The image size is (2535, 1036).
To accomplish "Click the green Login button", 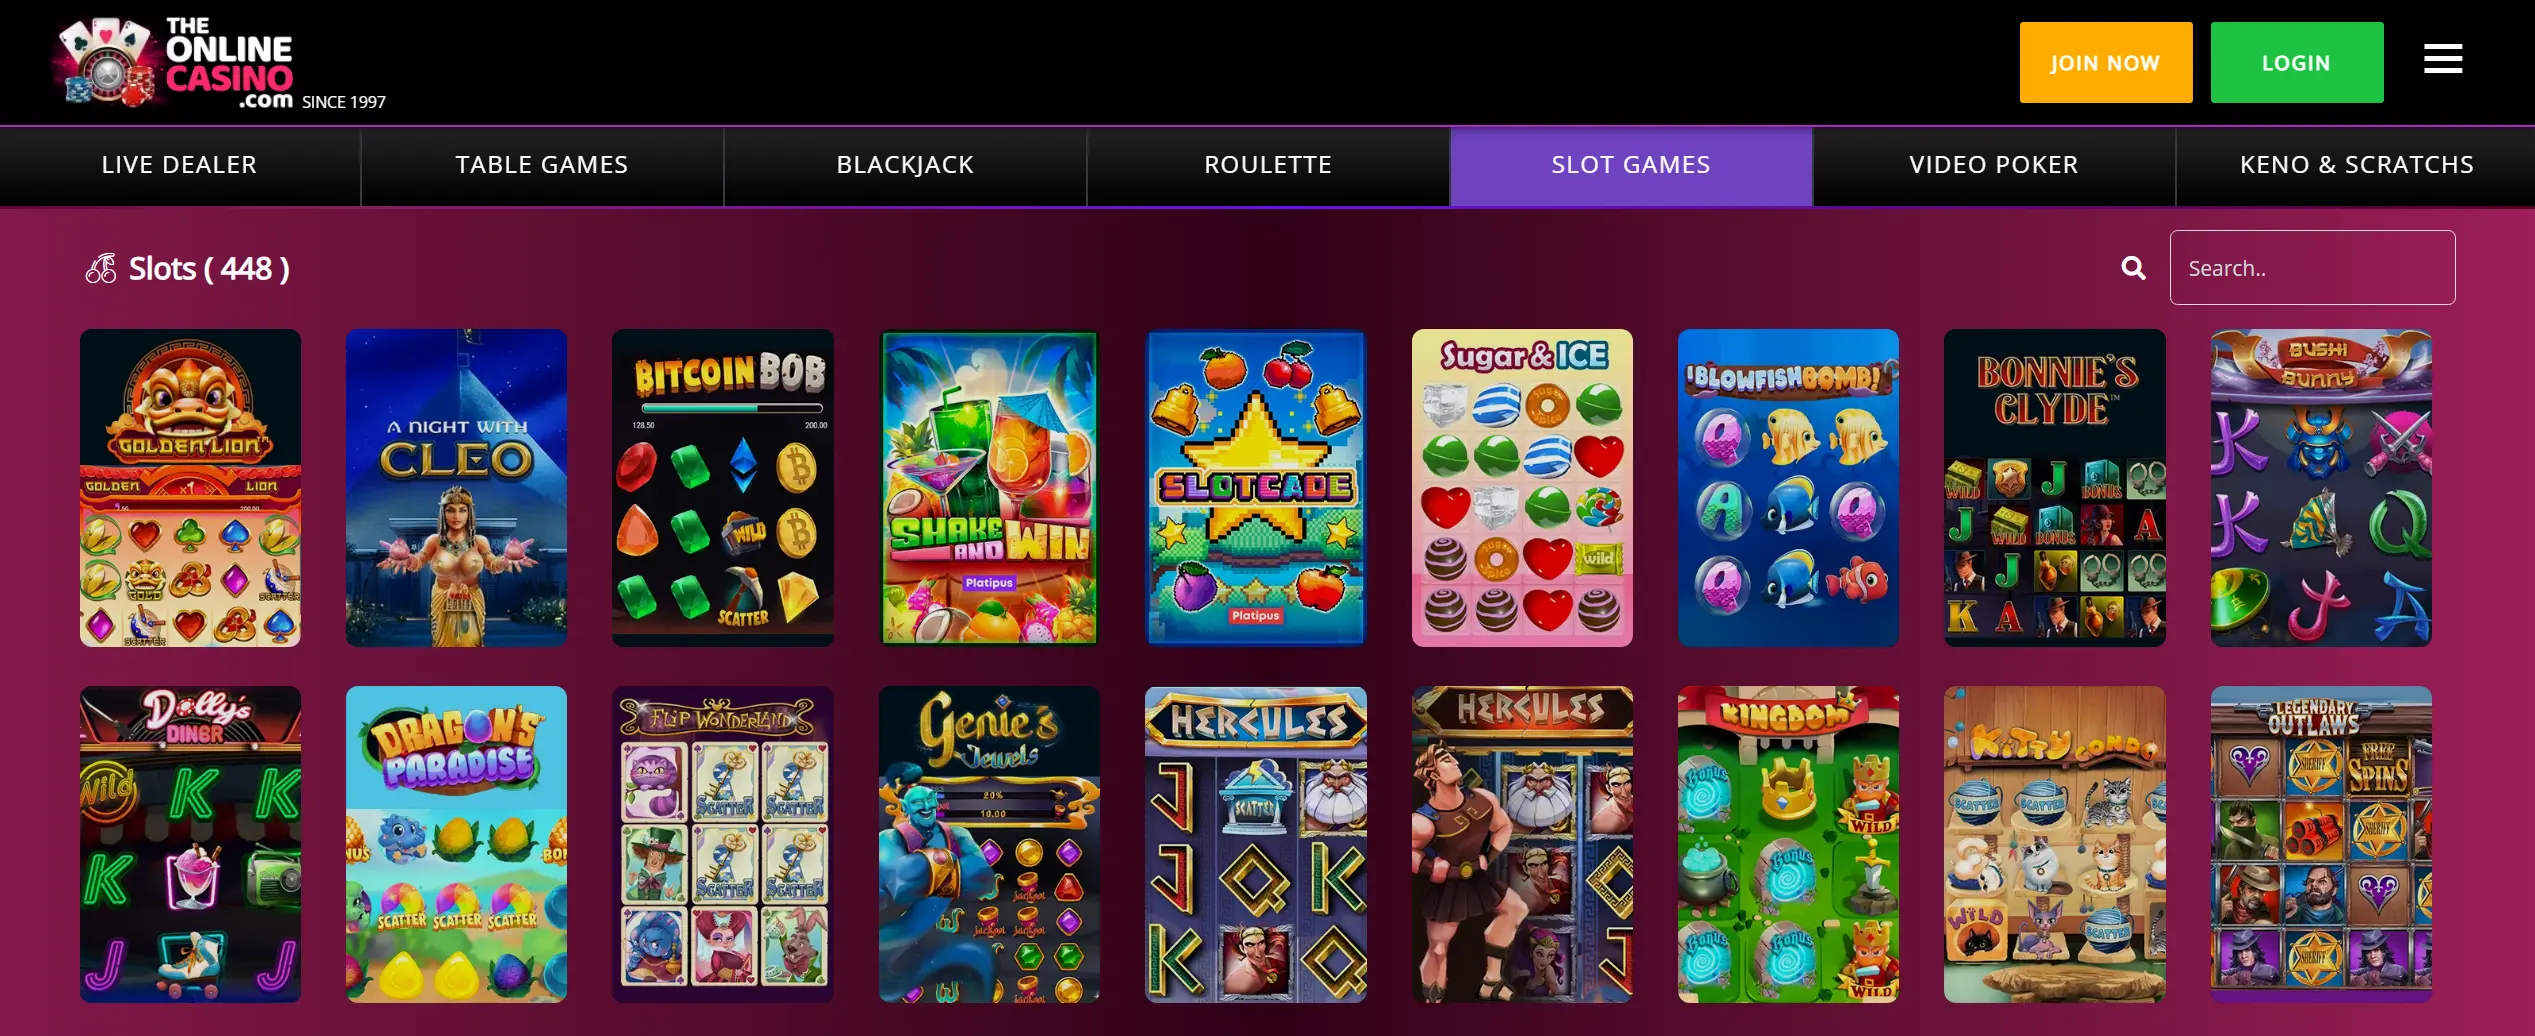I will [x=2297, y=62].
